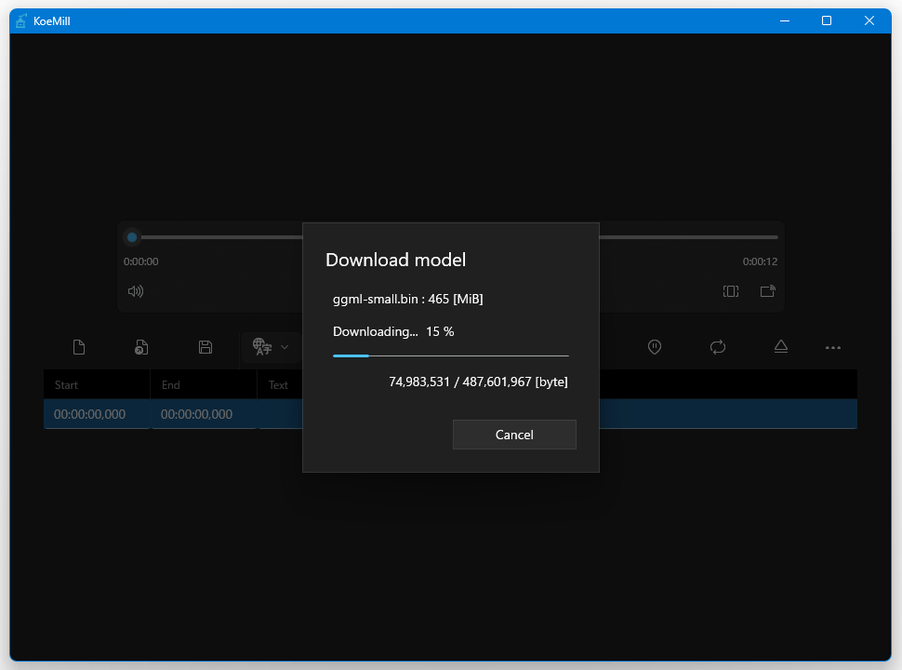Toggle the loop repeat icon
902x670 pixels.
[718, 347]
